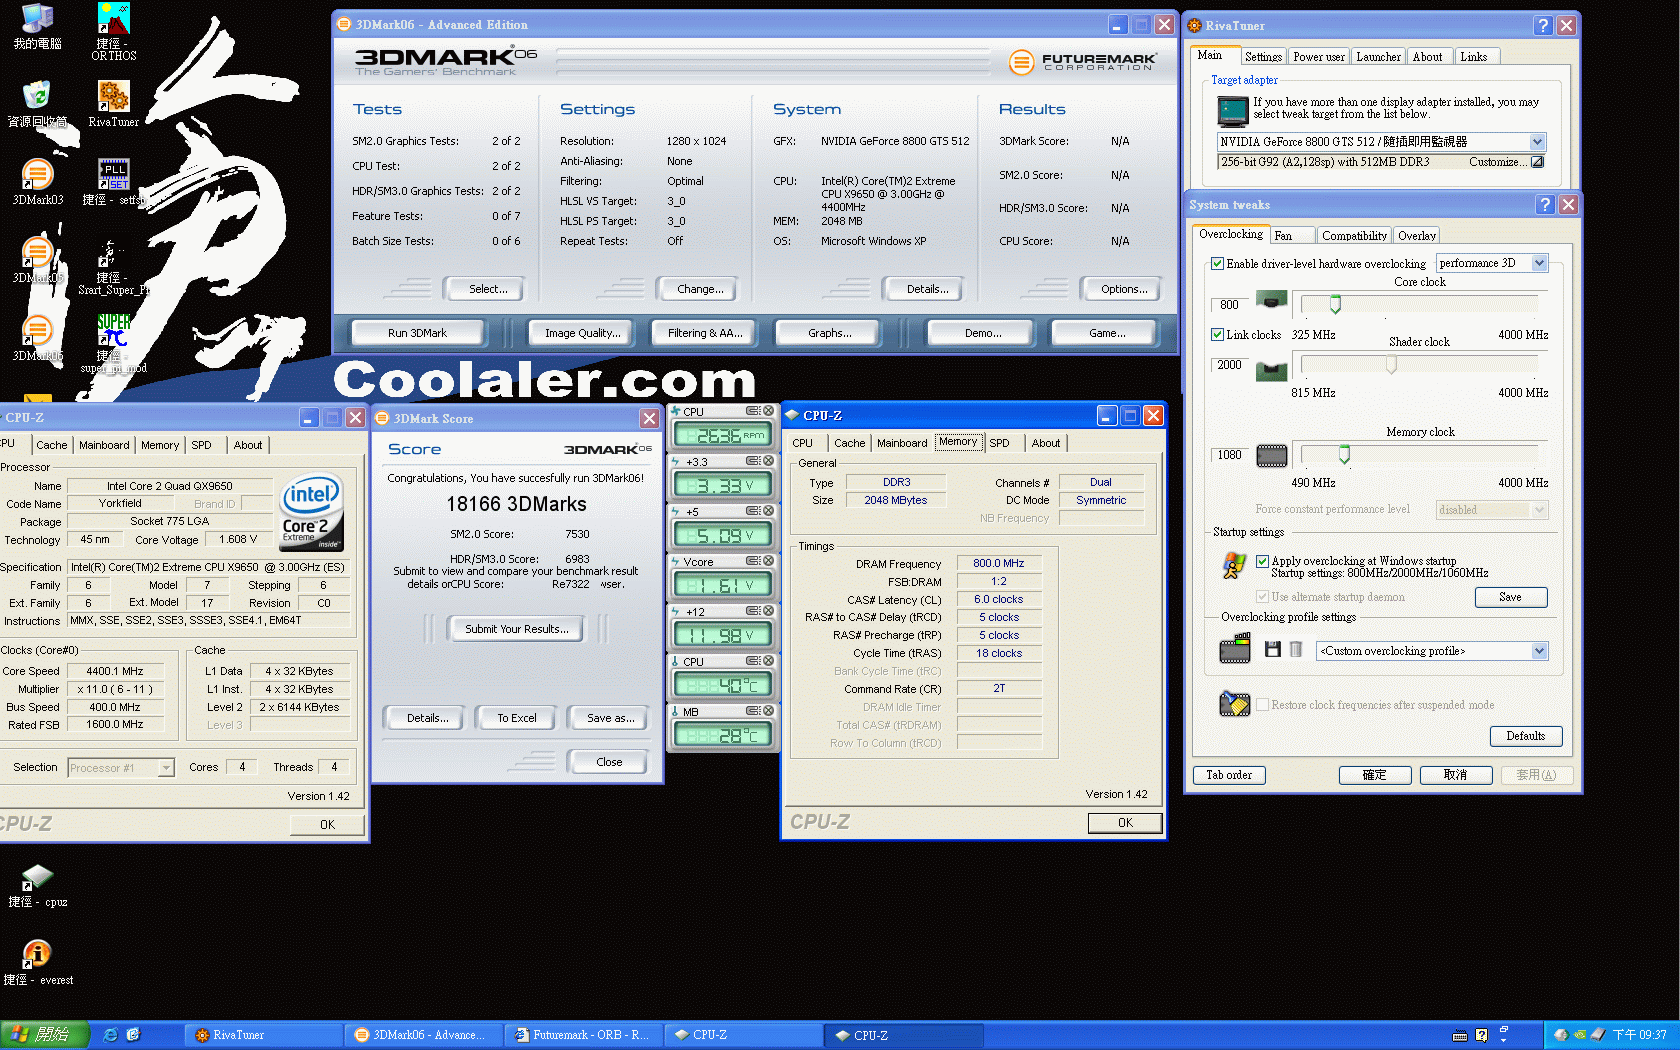
Task: Close the MB temperature gadget
Action: [768, 711]
